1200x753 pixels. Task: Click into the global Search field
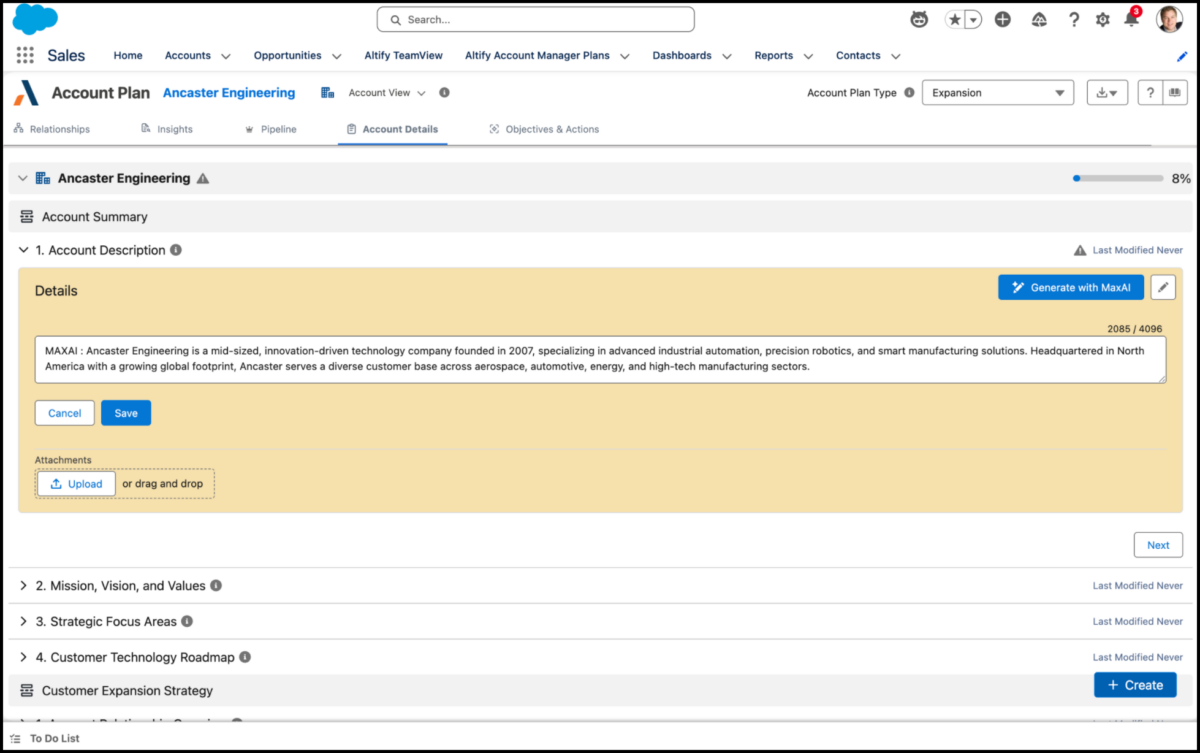click(x=535, y=19)
